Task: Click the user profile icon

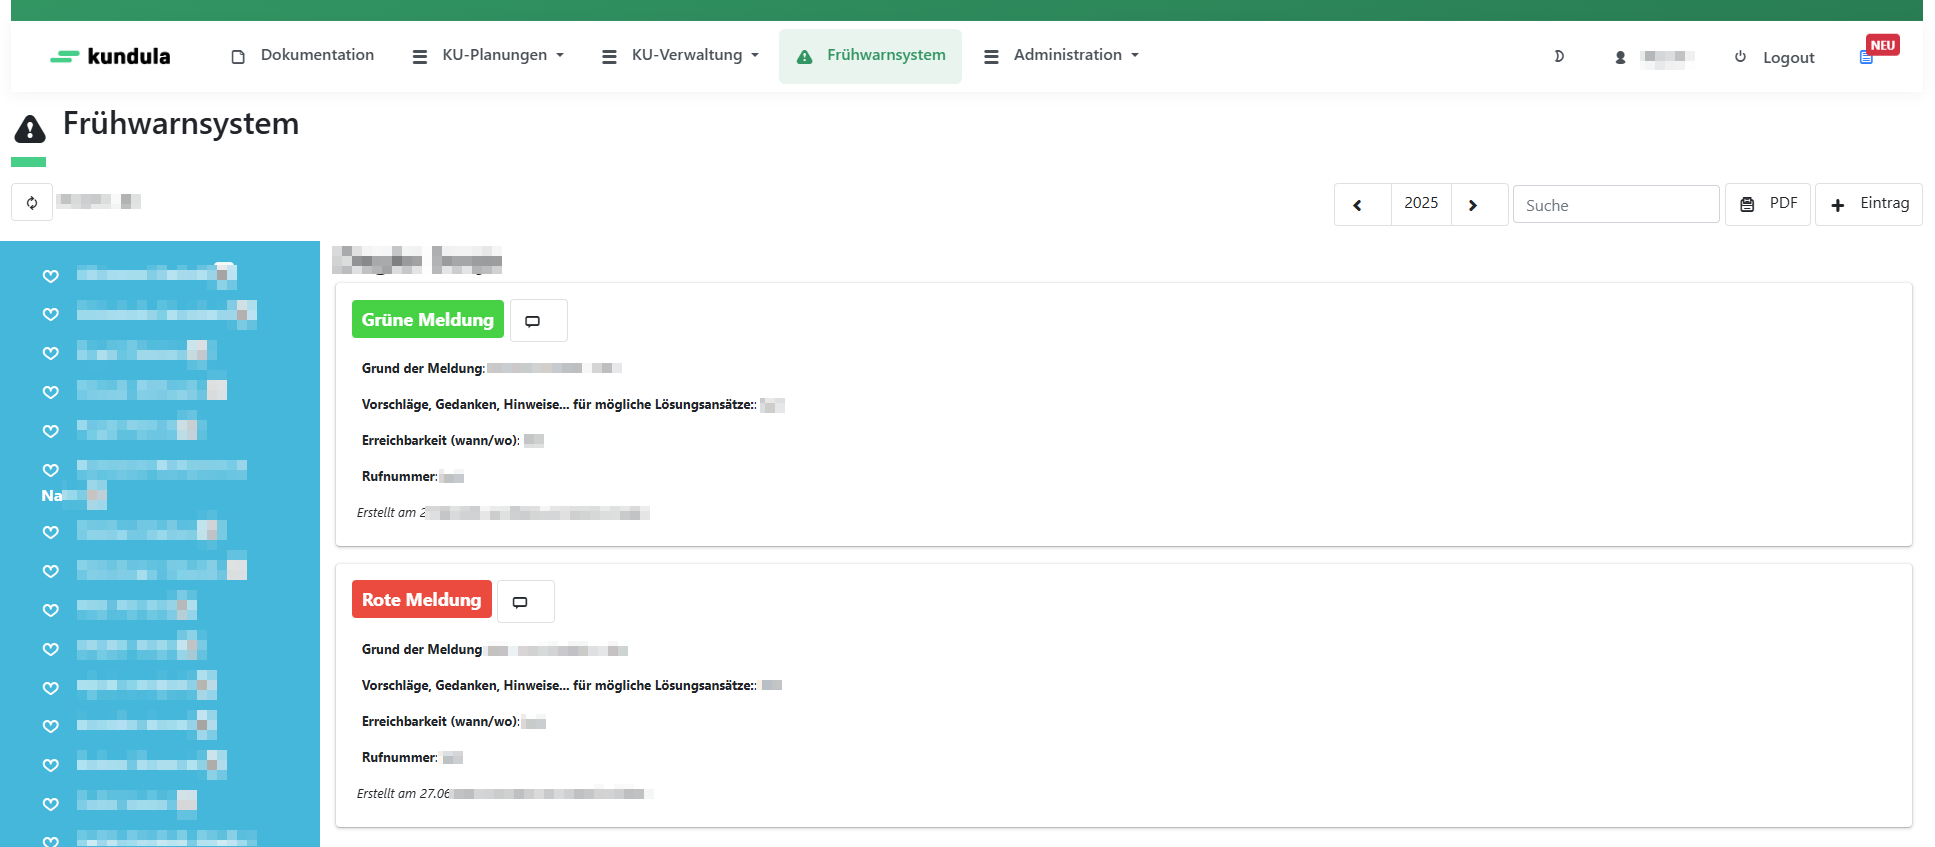Action: click(x=1620, y=58)
